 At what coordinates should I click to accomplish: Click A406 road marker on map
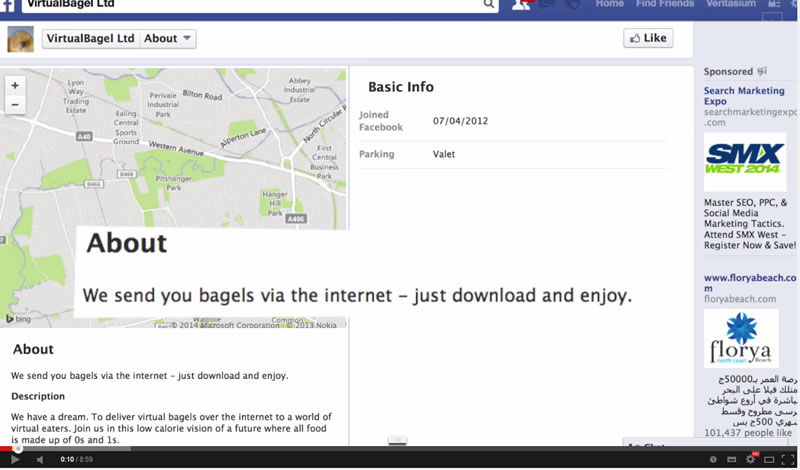pyautogui.click(x=295, y=219)
